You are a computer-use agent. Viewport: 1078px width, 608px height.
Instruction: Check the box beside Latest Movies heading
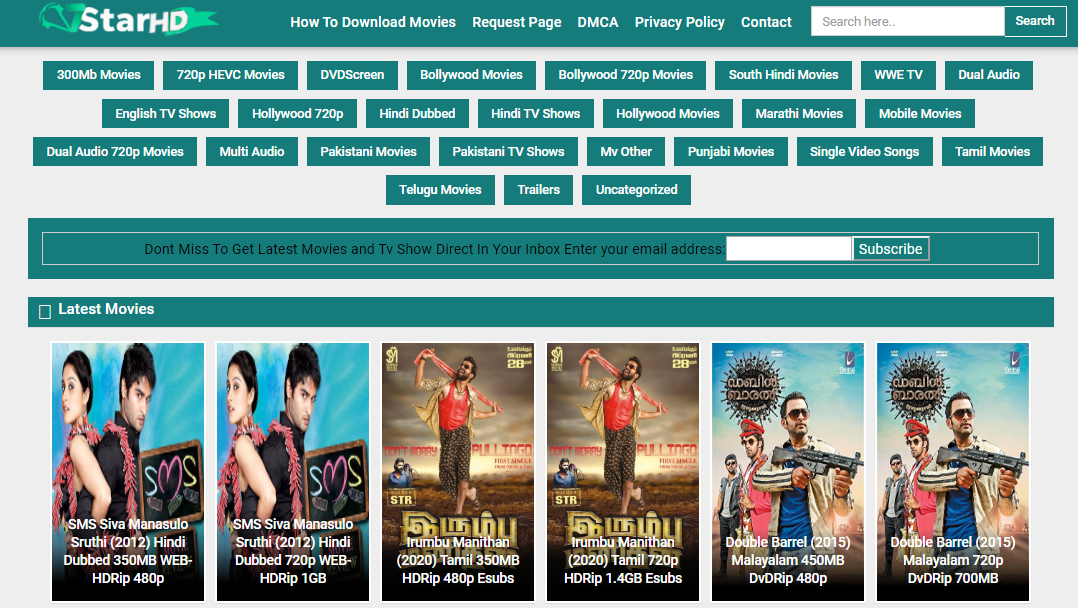pyautogui.click(x=45, y=311)
